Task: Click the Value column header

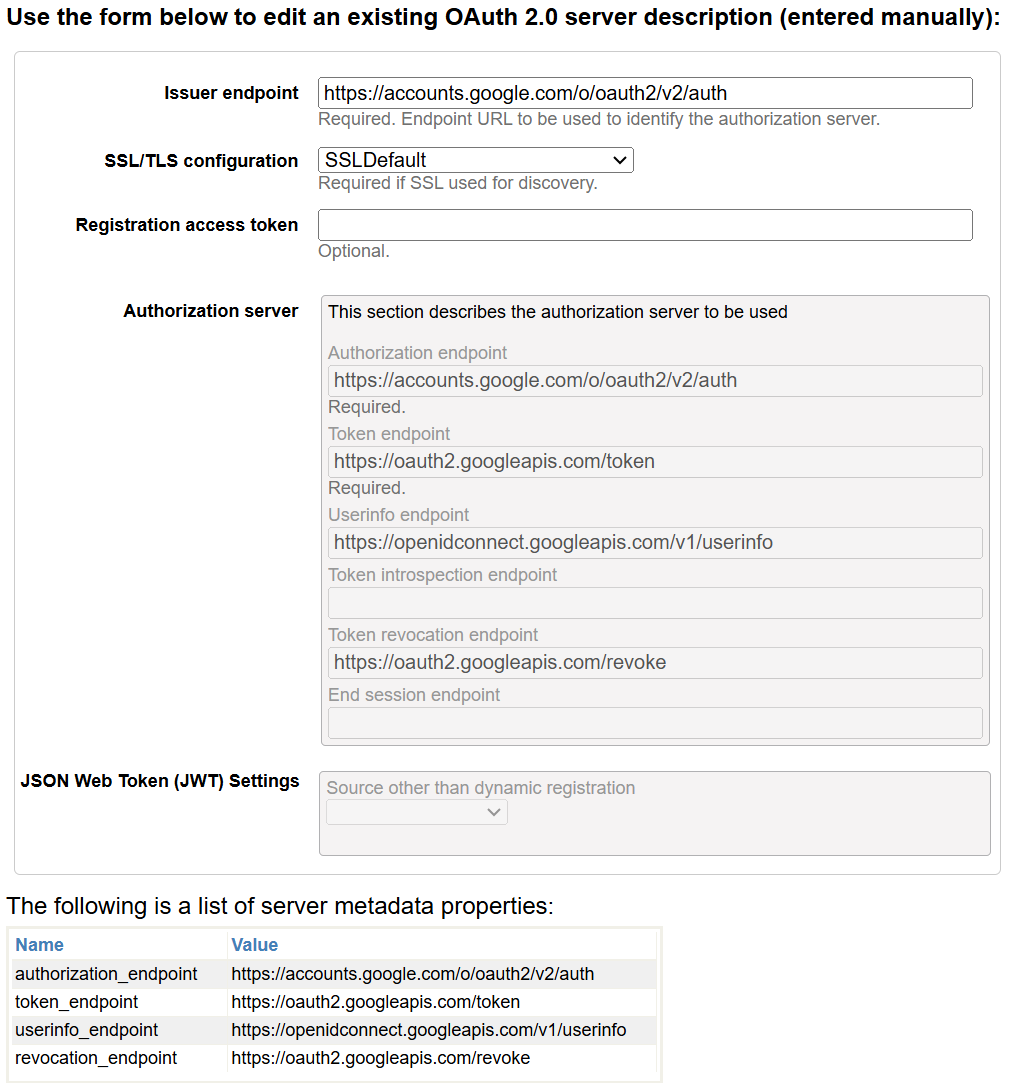Action: [255, 945]
